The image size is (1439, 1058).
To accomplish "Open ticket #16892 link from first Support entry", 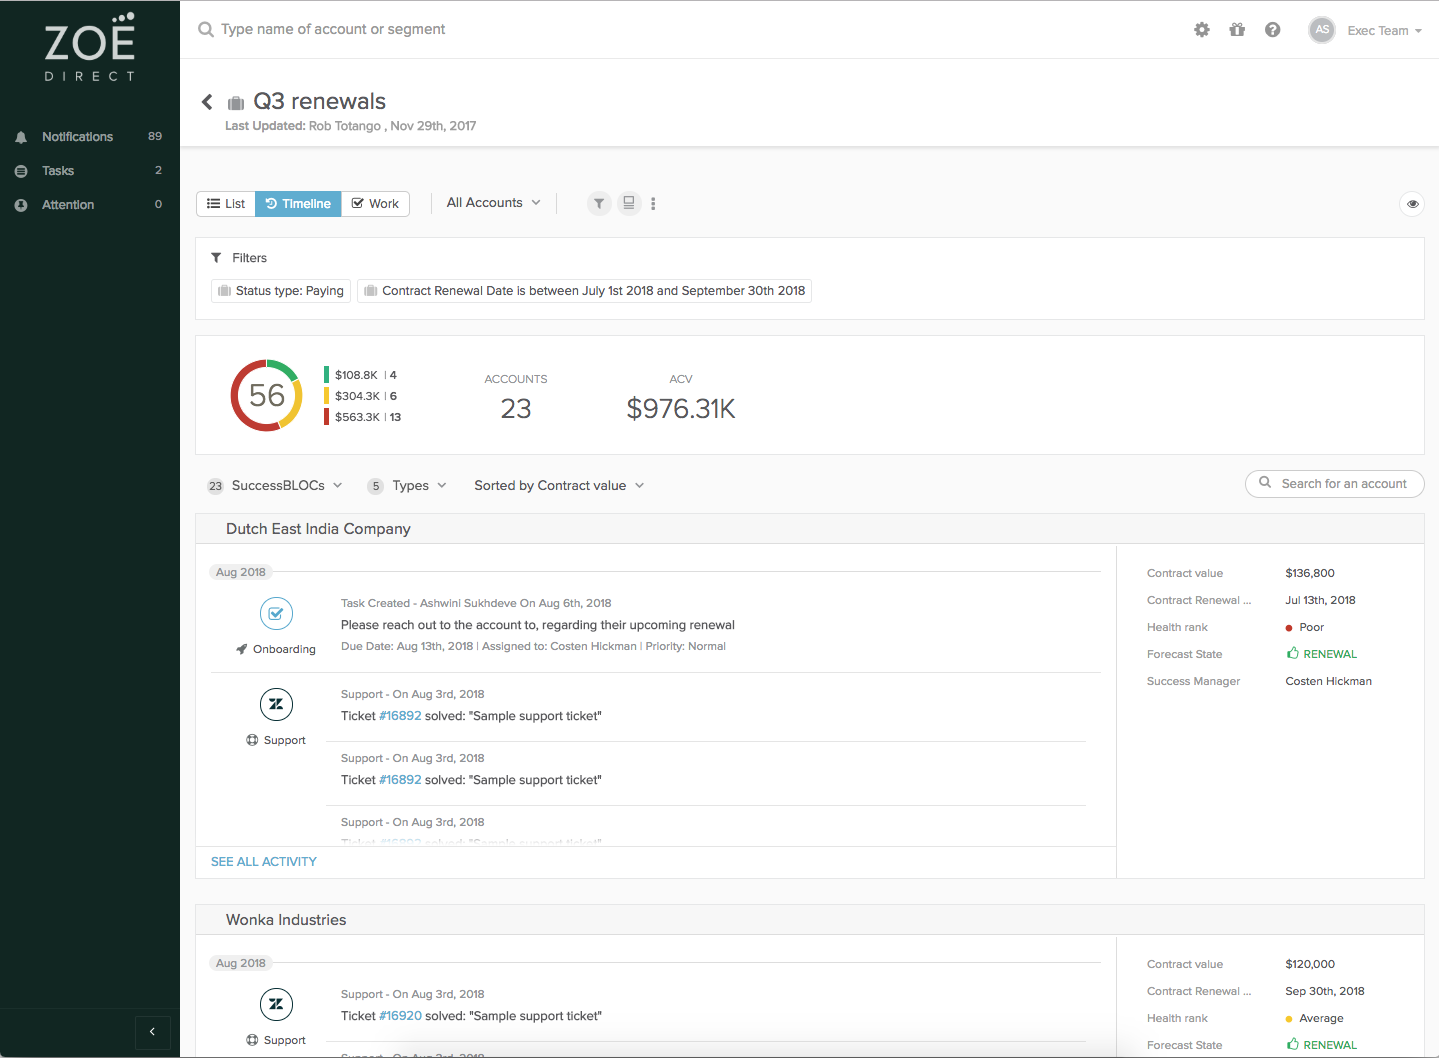I will tap(400, 716).
